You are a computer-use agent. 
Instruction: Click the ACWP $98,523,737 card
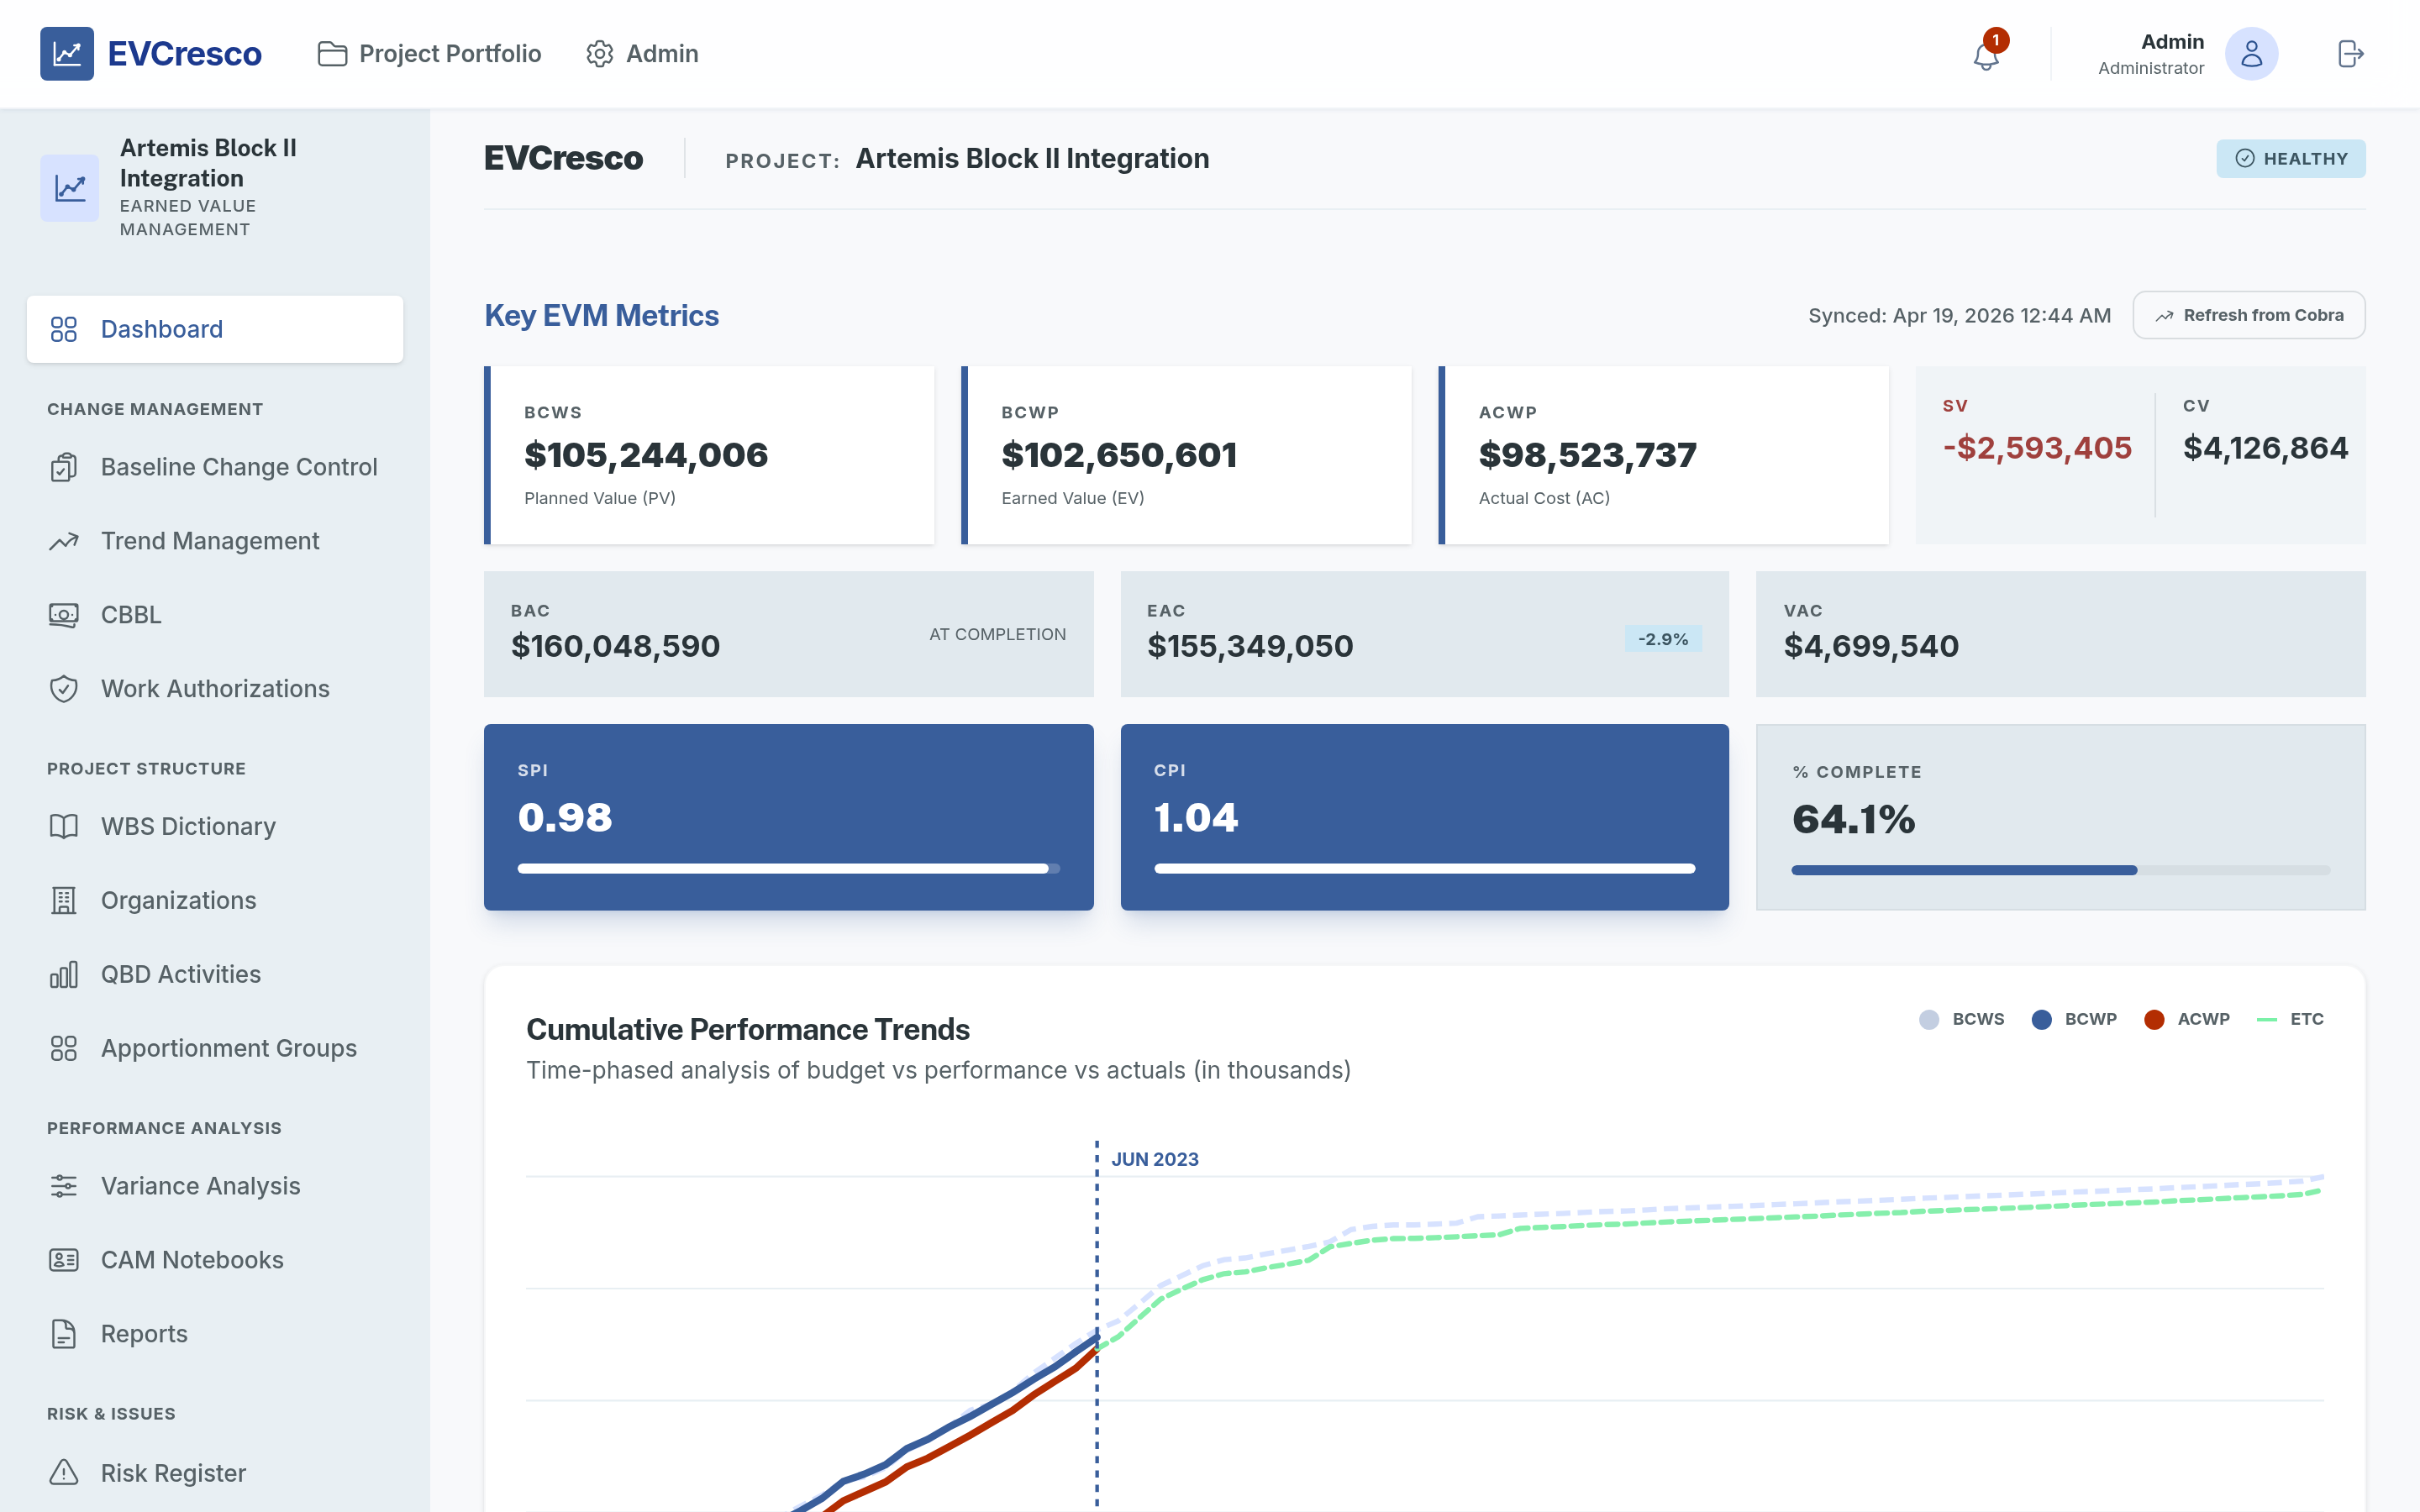pos(1663,455)
